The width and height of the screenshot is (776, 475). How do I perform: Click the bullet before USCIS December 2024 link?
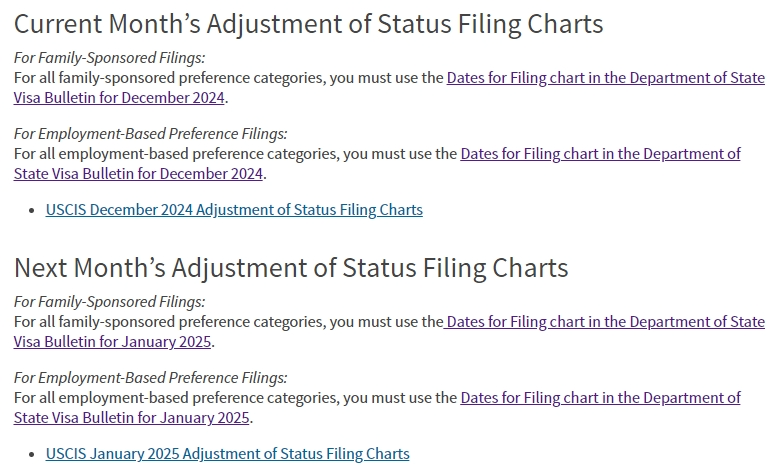(x=32, y=210)
